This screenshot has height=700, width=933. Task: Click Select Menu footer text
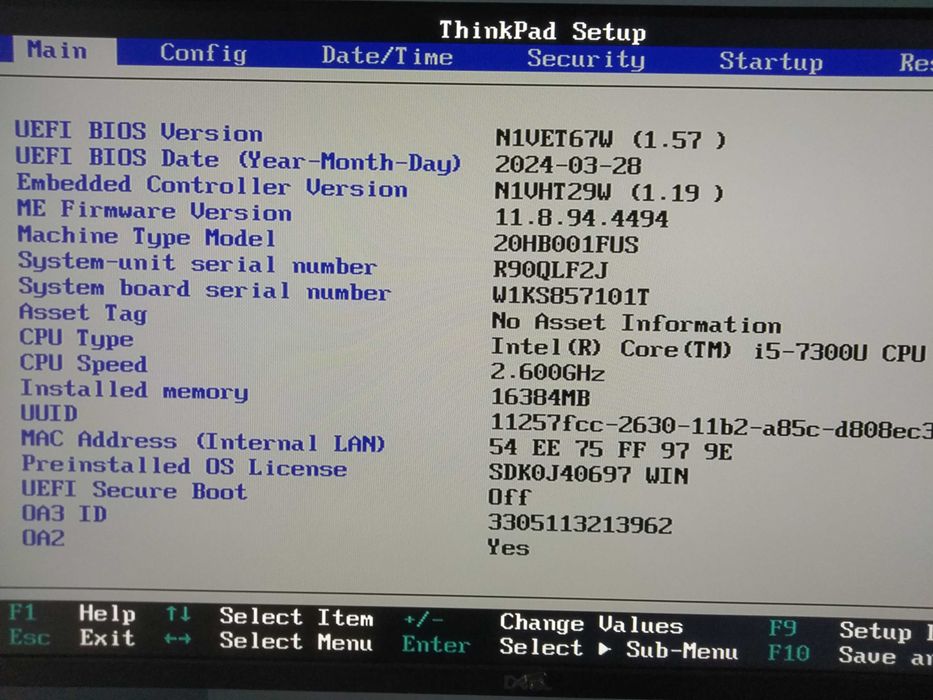pyautogui.click(x=296, y=642)
